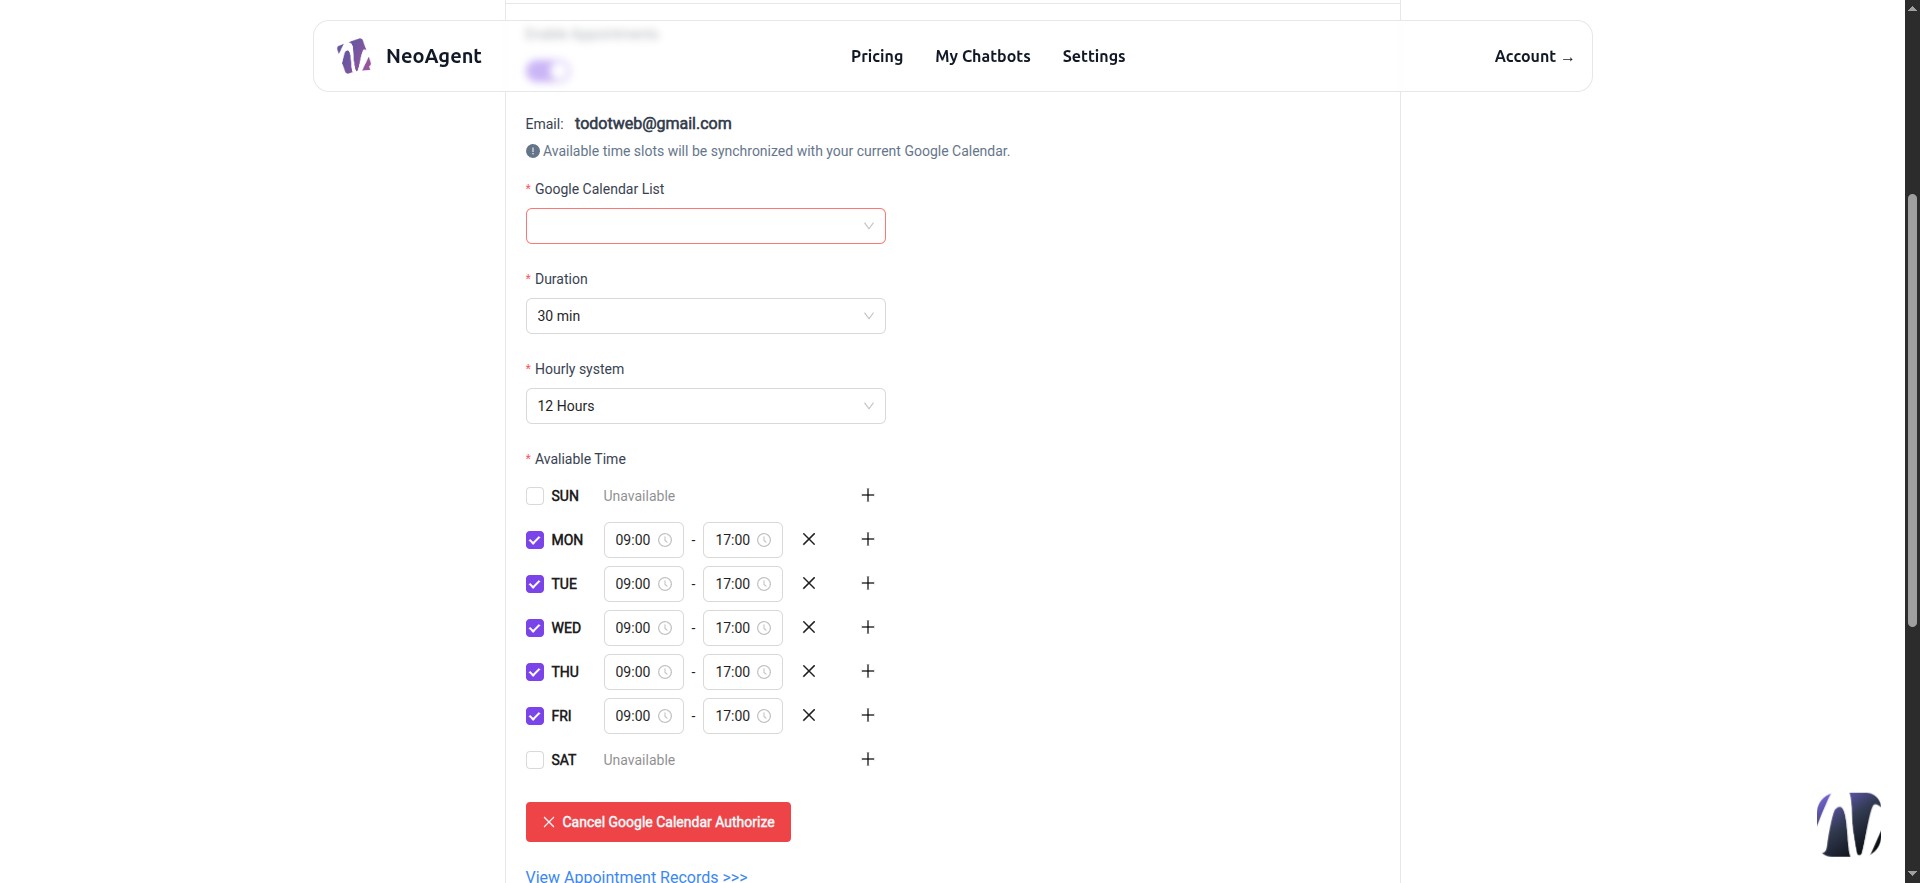Uncheck the TUE checkbox

(535, 584)
